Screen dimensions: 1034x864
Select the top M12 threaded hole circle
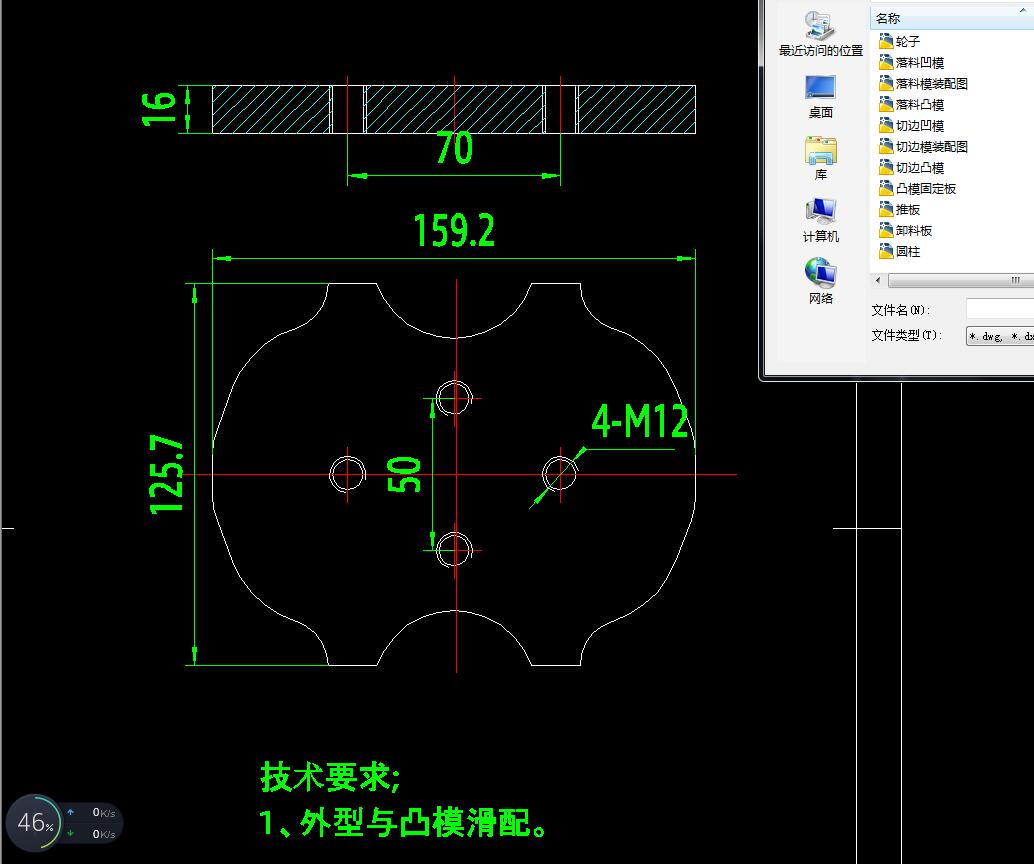click(454, 398)
